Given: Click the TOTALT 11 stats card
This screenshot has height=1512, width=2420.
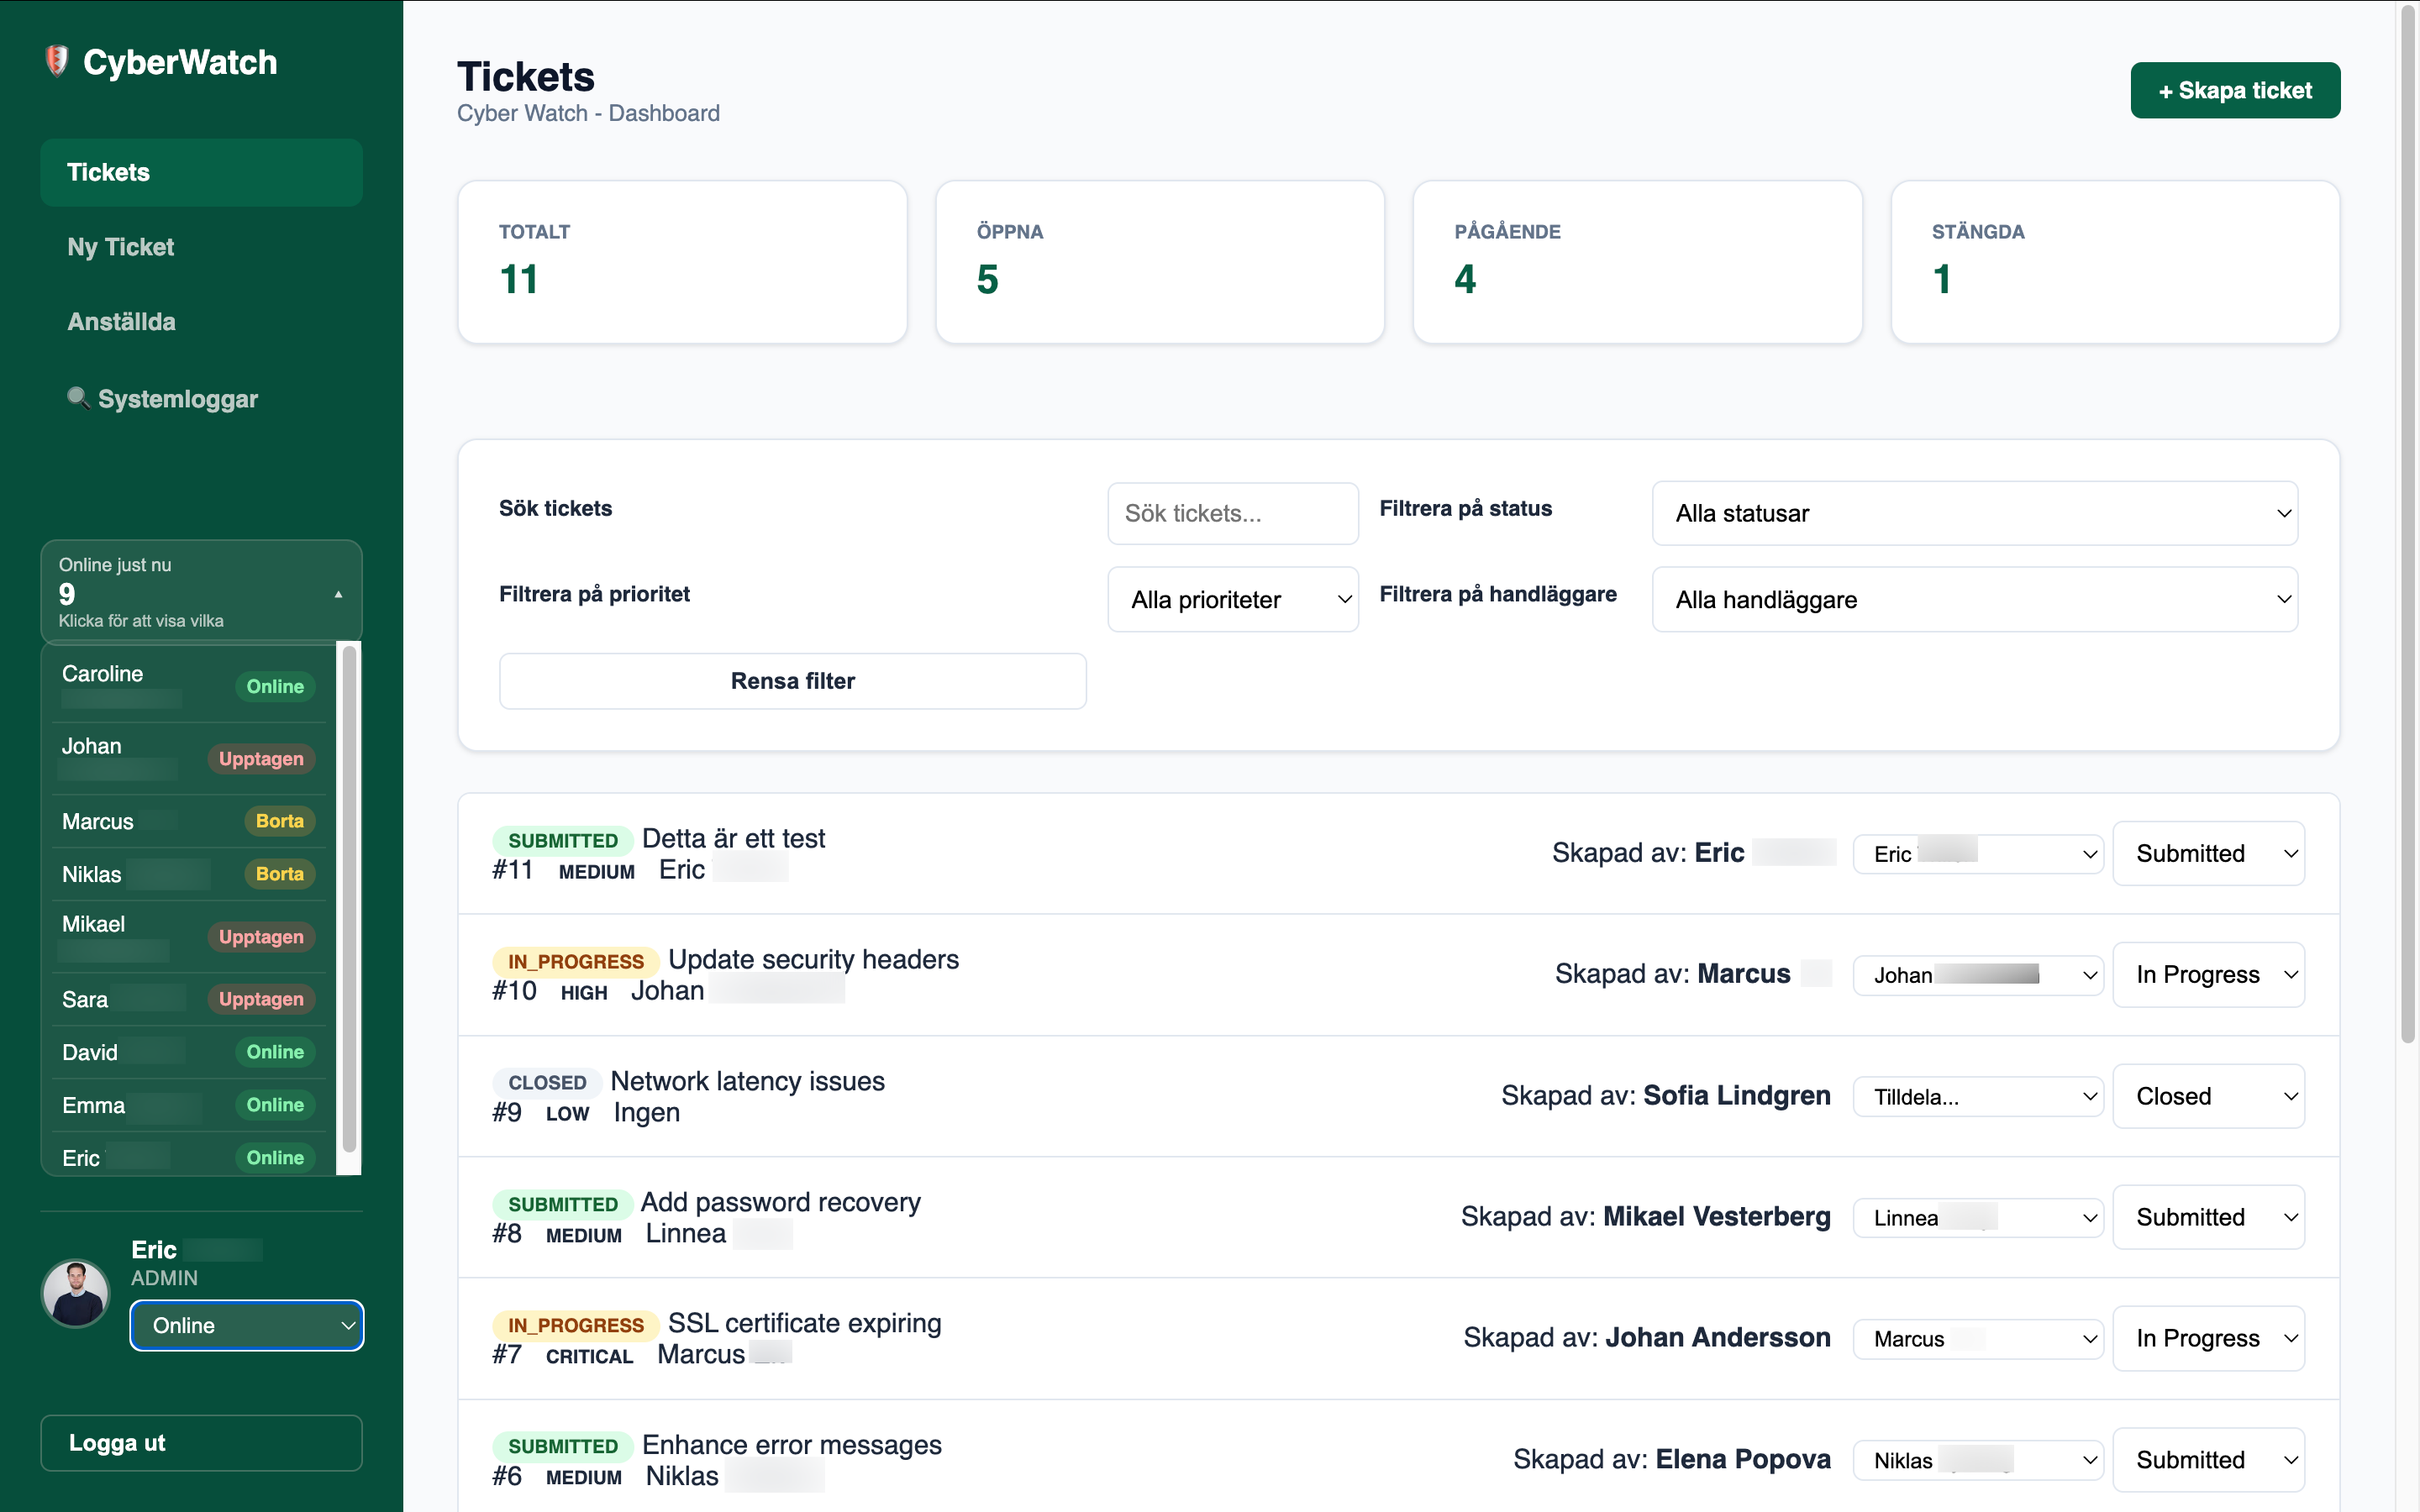Looking at the screenshot, I should point(682,262).
